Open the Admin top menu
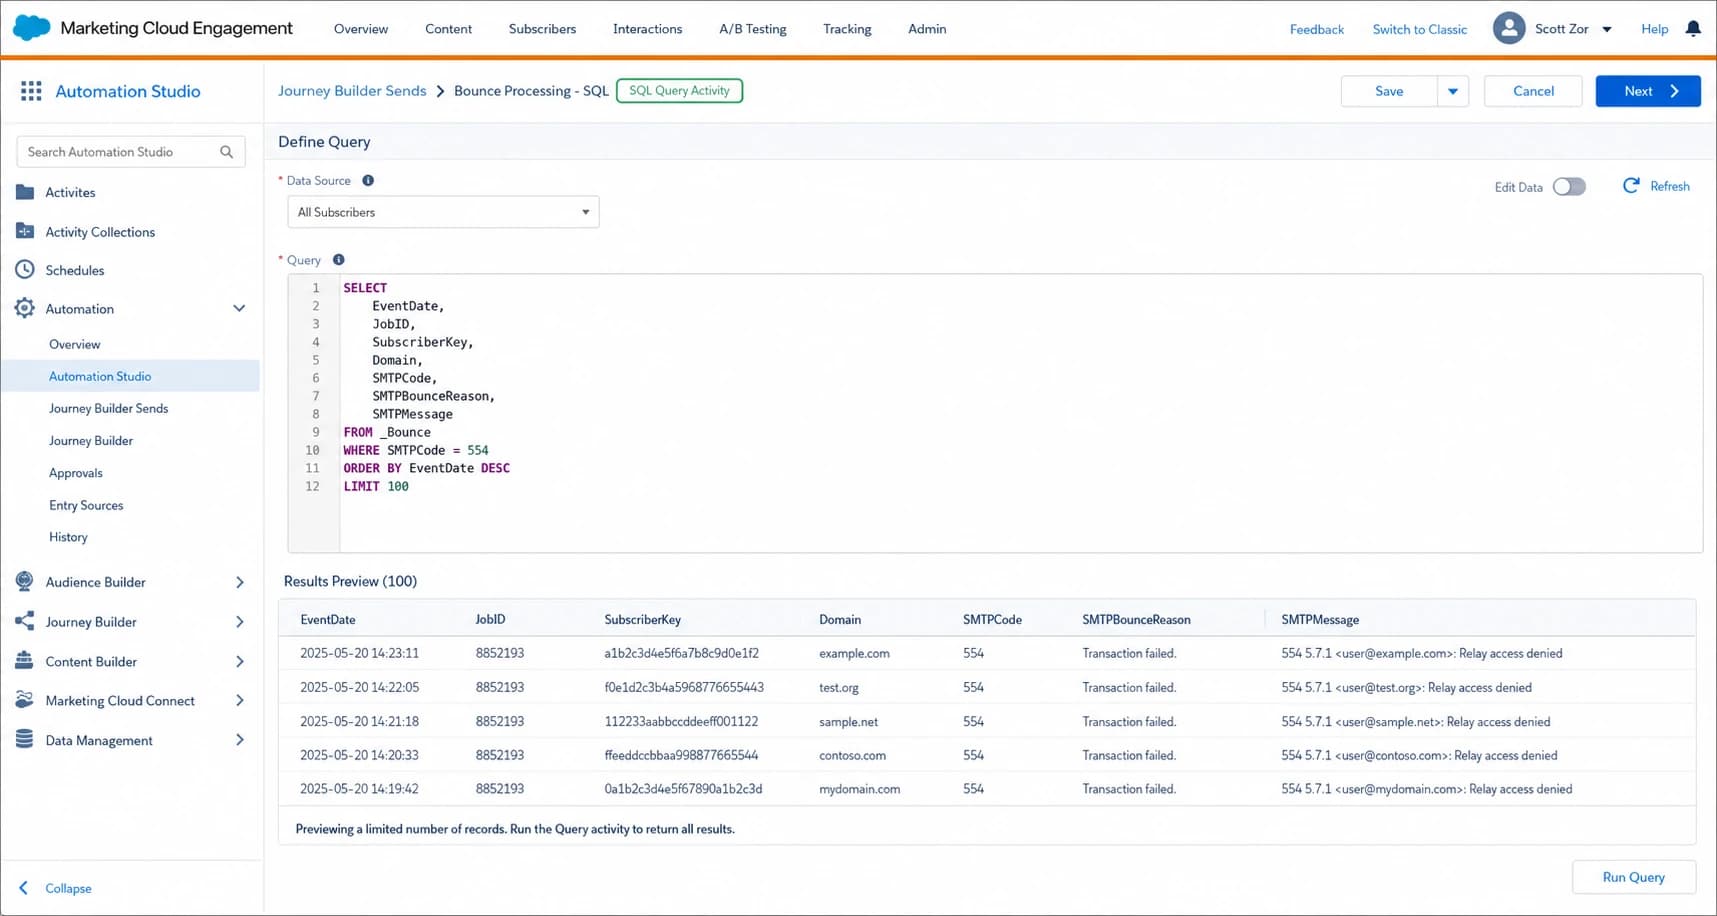 [927, 29]
